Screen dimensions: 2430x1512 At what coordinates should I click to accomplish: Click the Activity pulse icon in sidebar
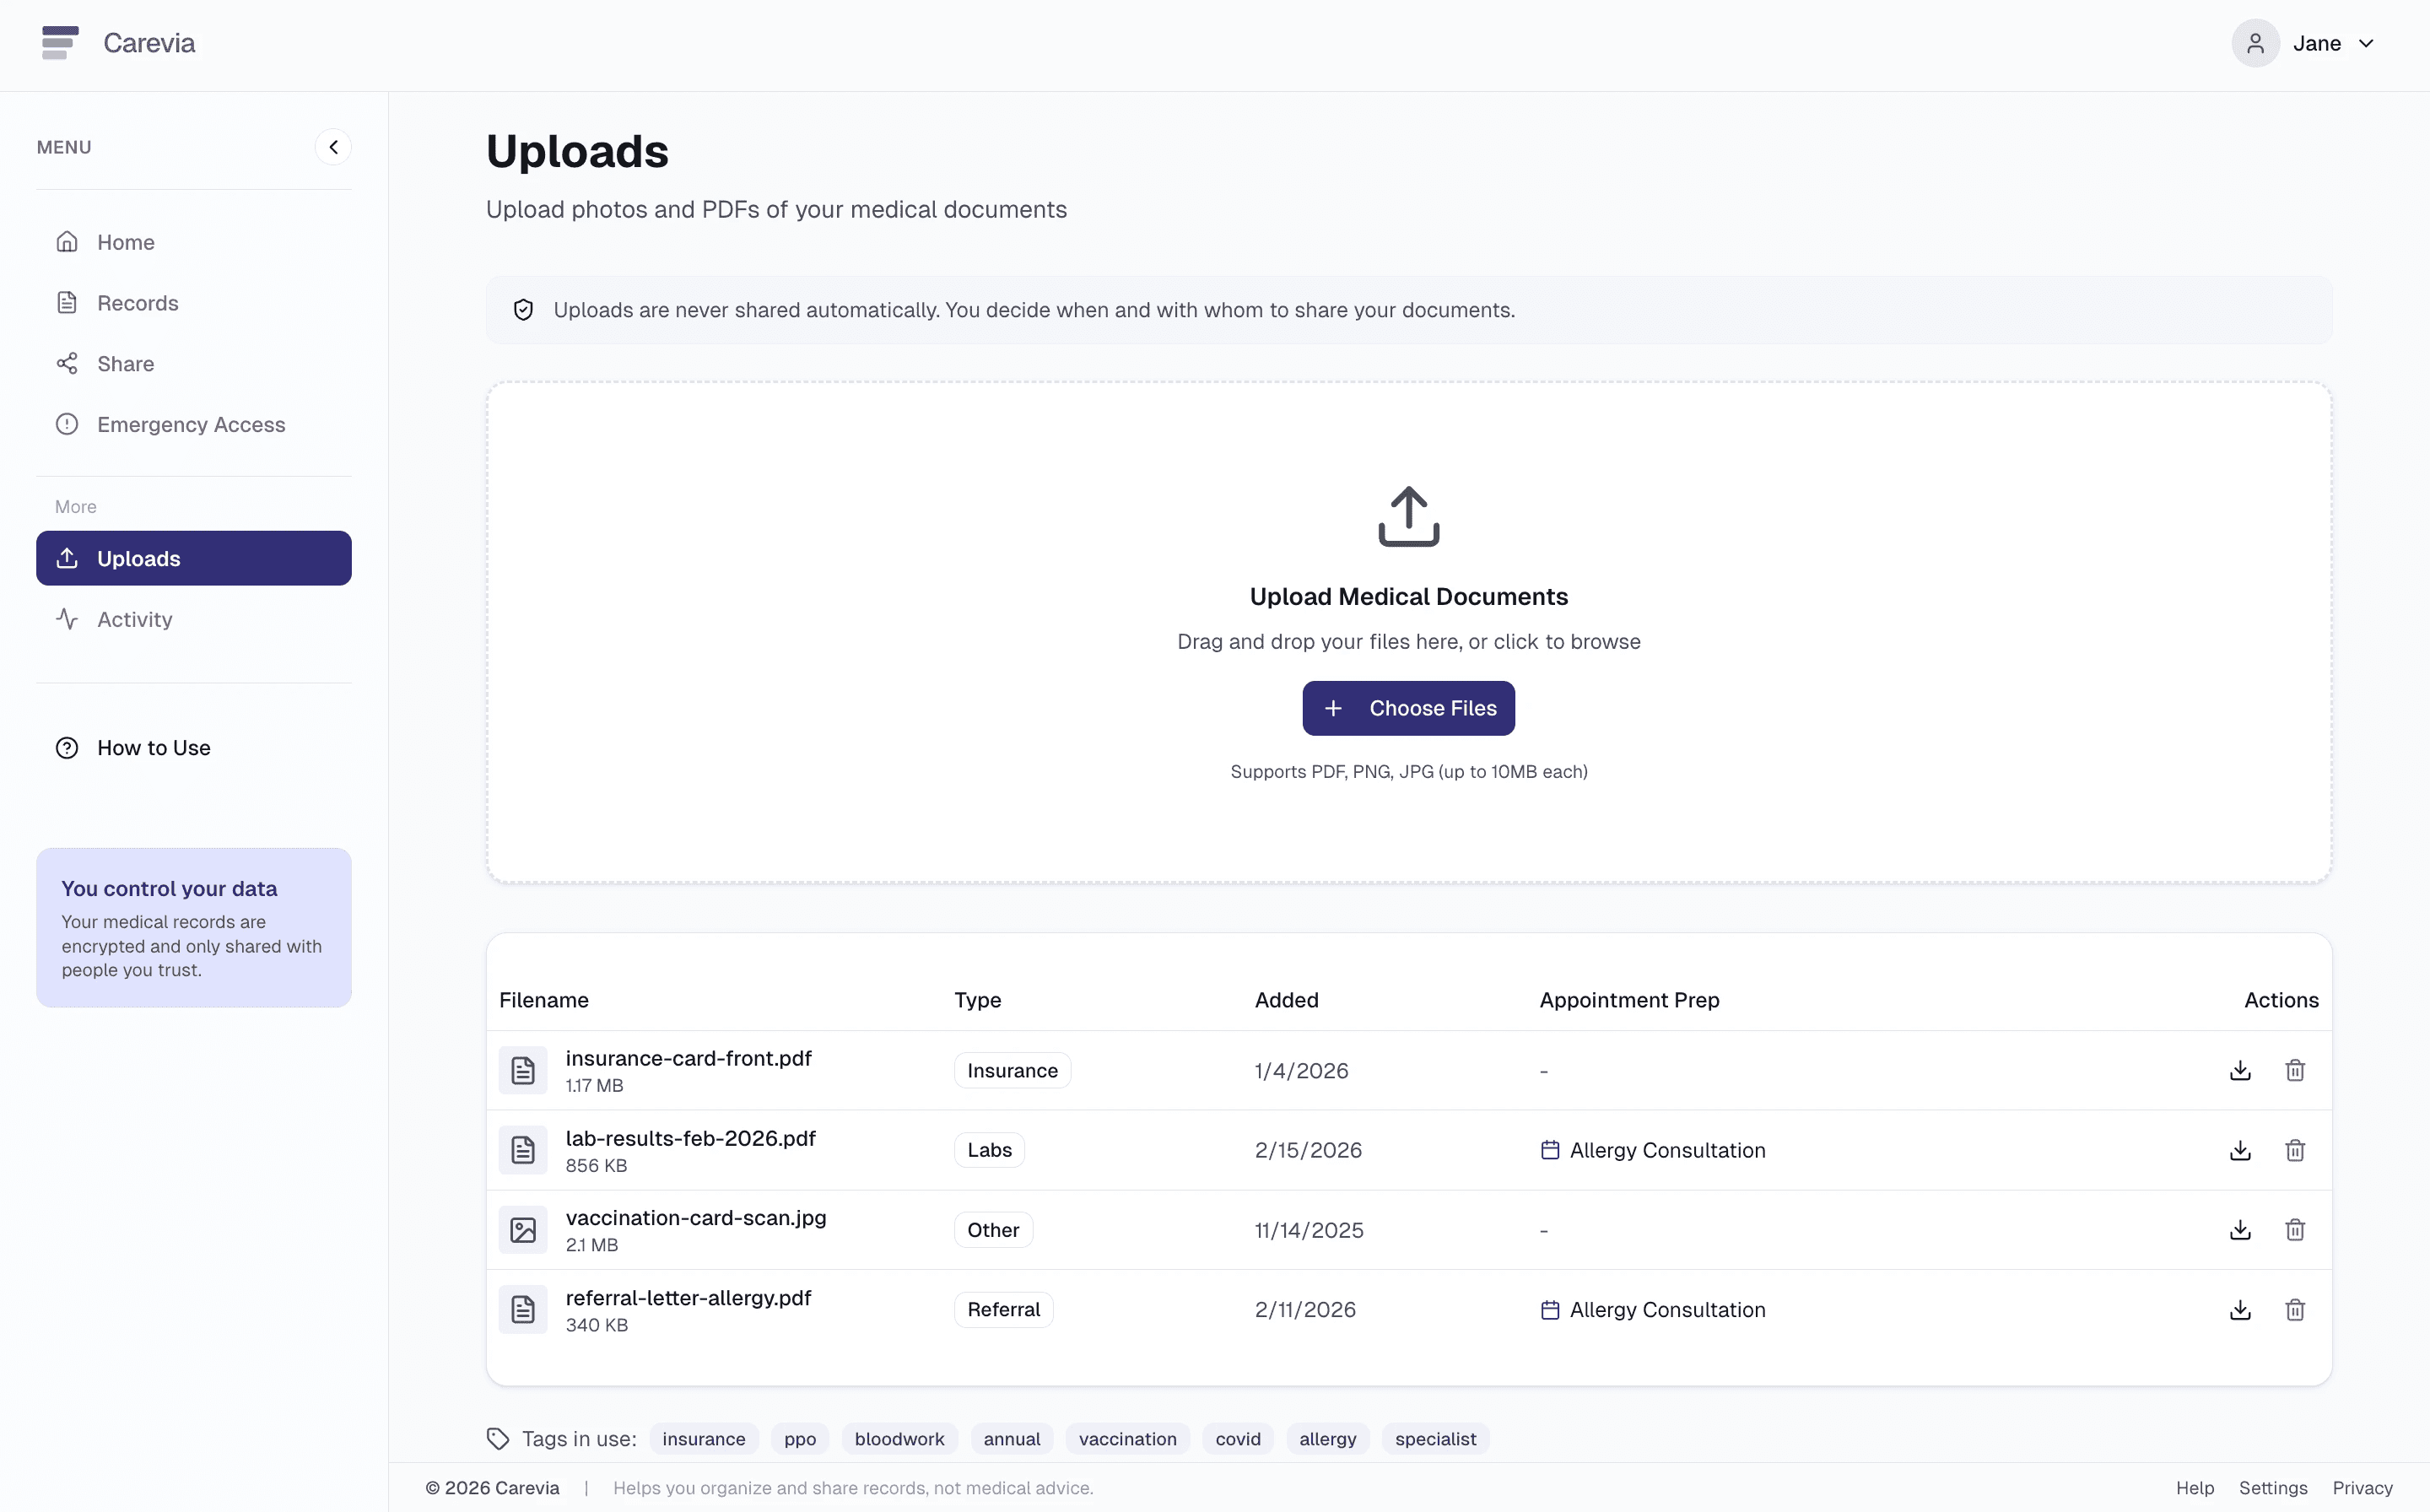(67, 619)
